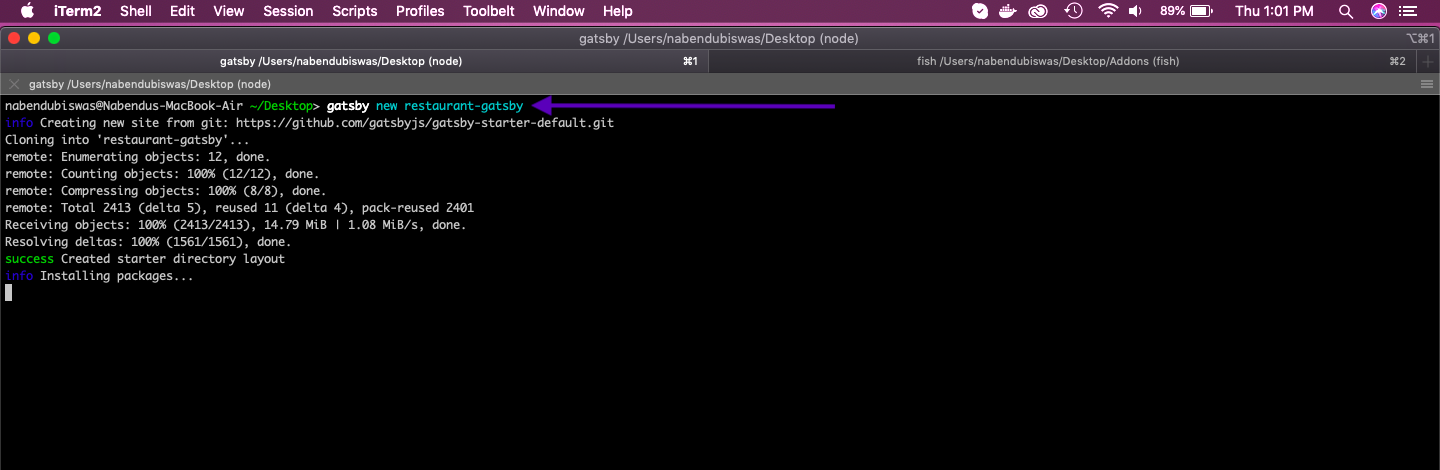Click the 'Resolving deltas: 100%' line
1440x470 pixels.
(148, 242)
